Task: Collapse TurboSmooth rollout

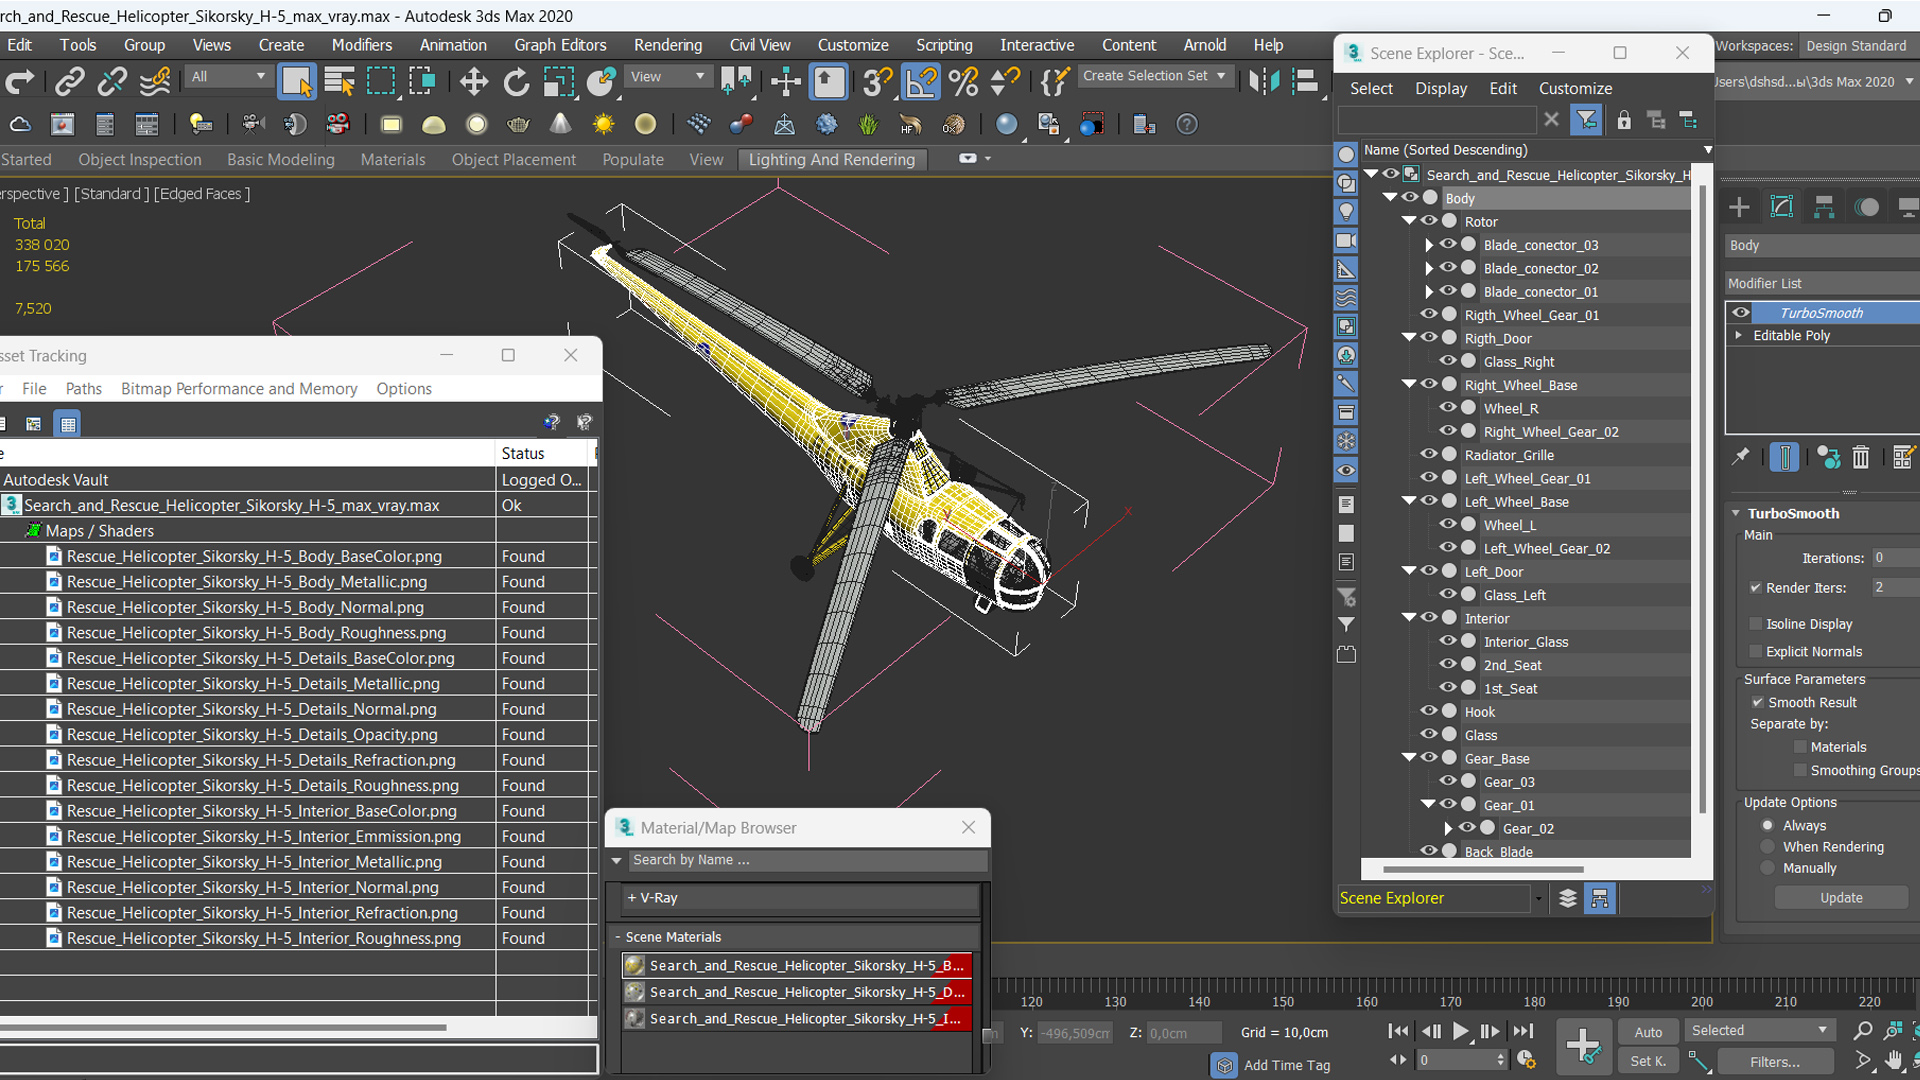Action: [x=1737, y=513]
